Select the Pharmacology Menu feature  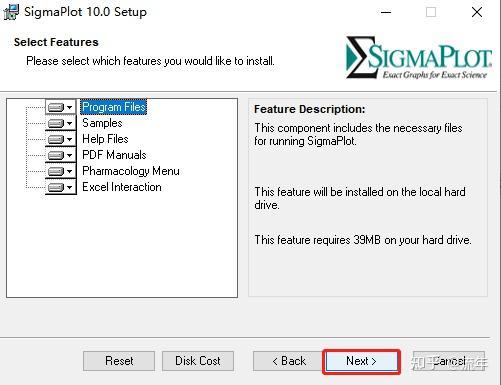coord(131,171)
